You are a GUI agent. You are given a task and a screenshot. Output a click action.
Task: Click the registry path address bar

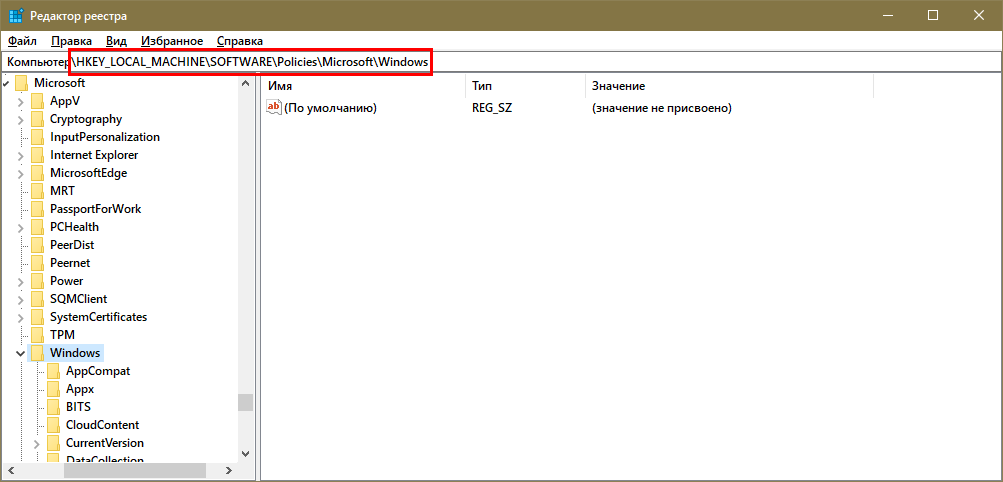coord(501,62)
